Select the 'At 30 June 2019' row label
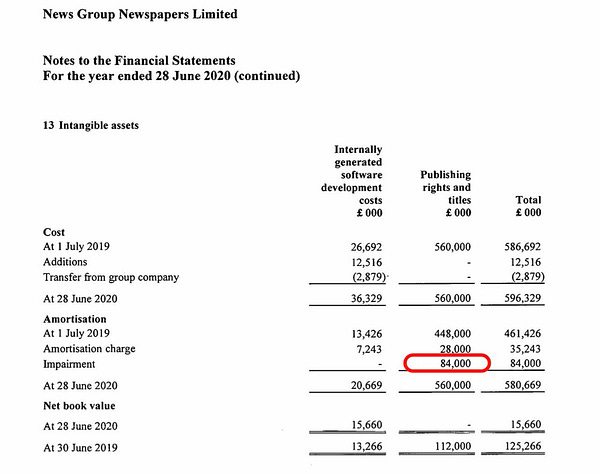Viewport: 600px width, 474px height. click(80, 448)
